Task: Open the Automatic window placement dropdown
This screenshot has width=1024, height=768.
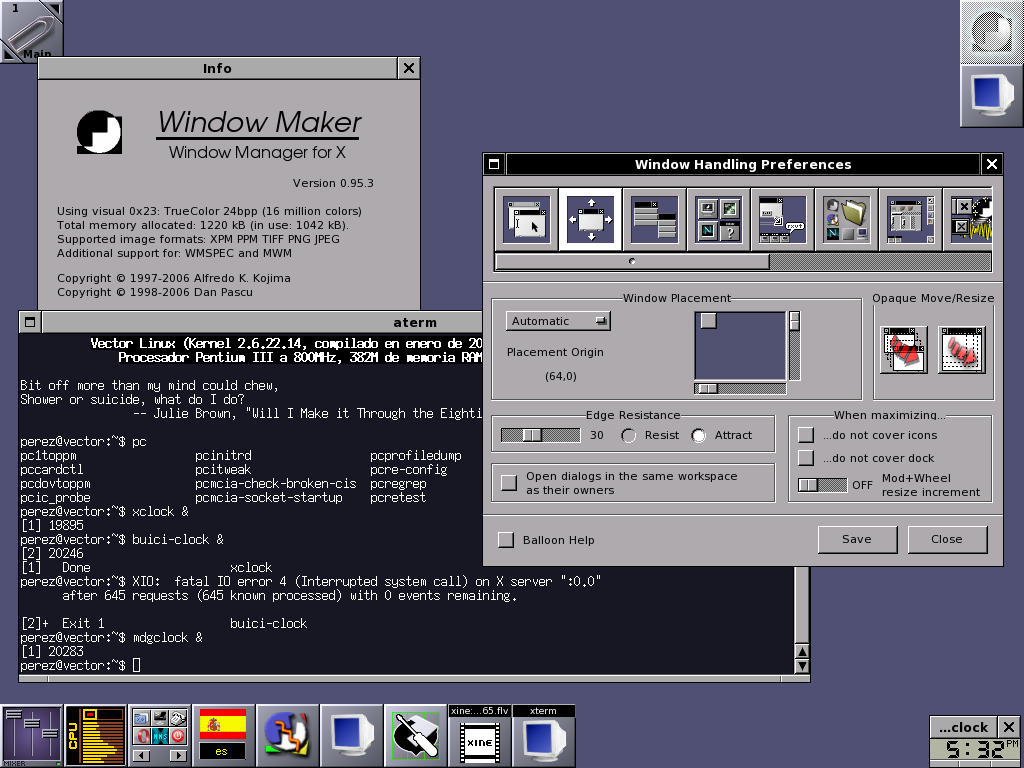Action: point(558,321)
